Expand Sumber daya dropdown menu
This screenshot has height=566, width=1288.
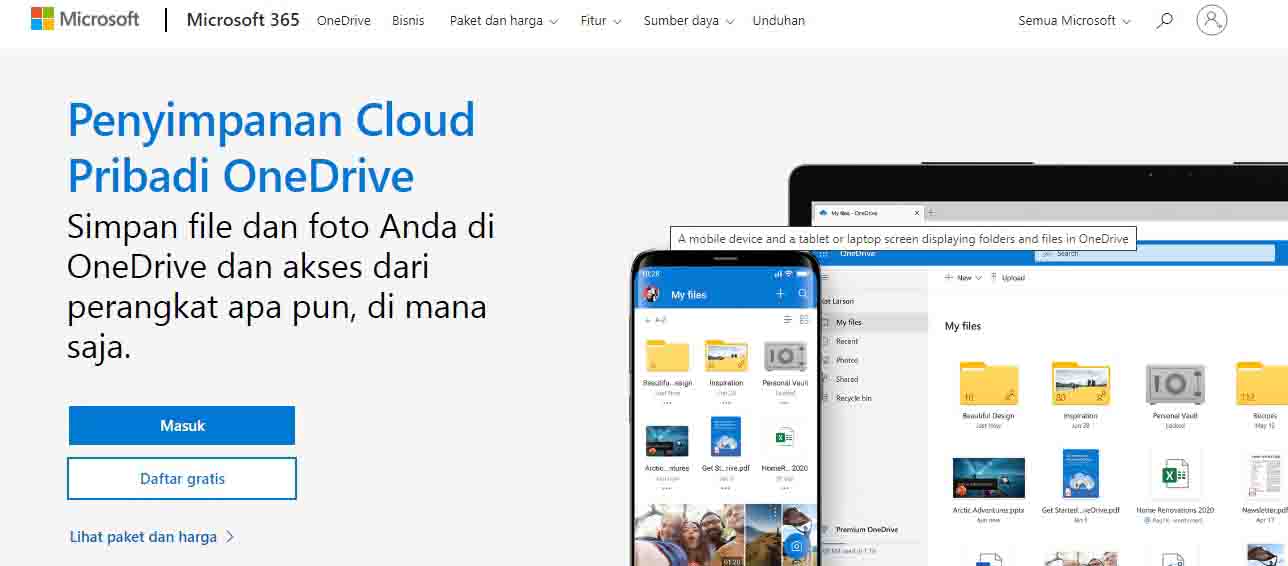689,20
